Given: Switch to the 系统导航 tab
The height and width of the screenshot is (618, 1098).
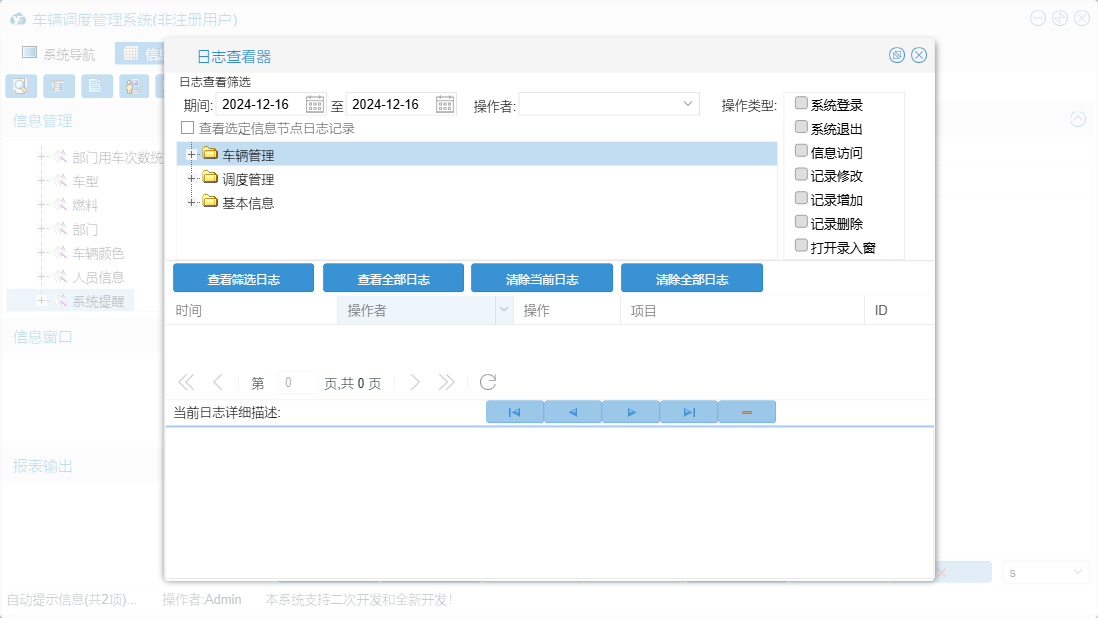Looking at the screenshot, I should click(60, 54).
